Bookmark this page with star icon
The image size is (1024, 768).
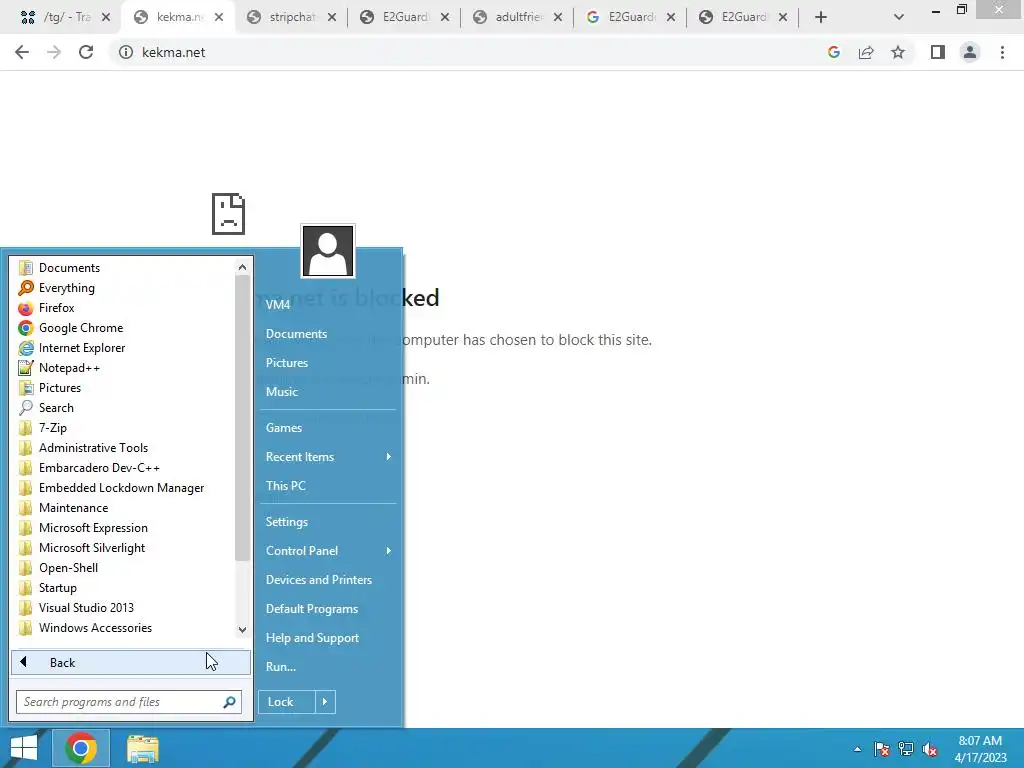(898, 52)
